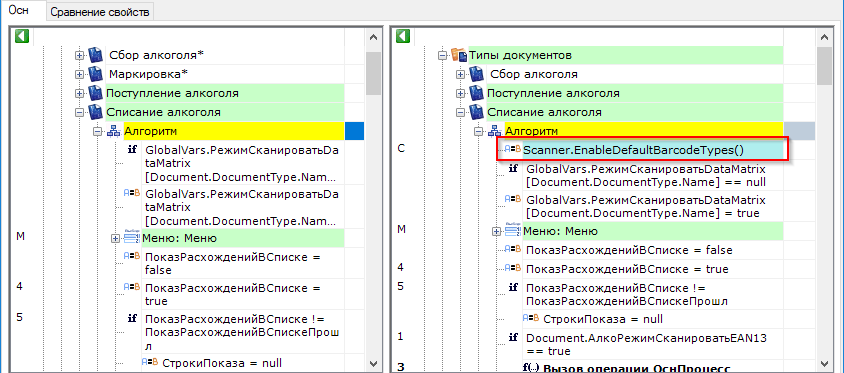Click the document icon beside right Сбор алкоголя
Screen dimensions: 844x373
(476, 74)
